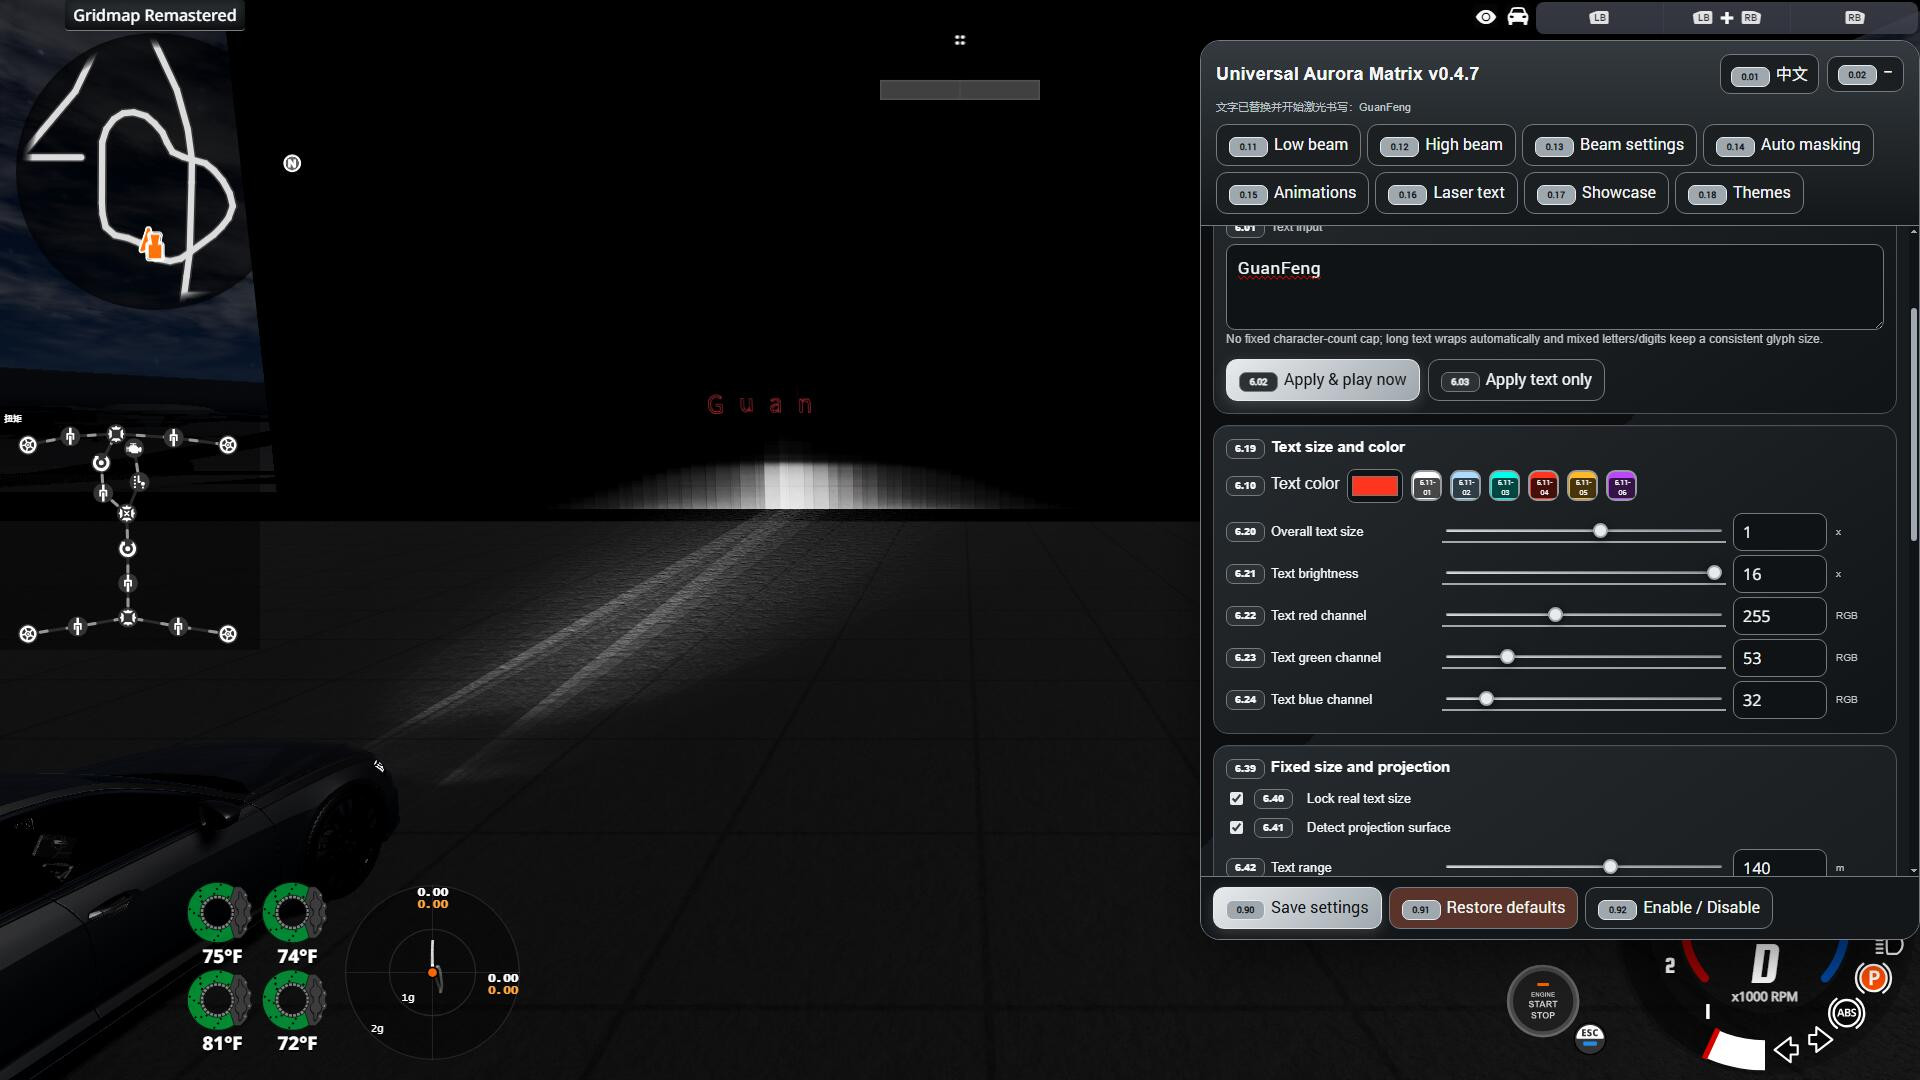This screenshot has height=1080, width=1920.
Task: Select the LB radial menu segment
Action: click(1599, 18)
